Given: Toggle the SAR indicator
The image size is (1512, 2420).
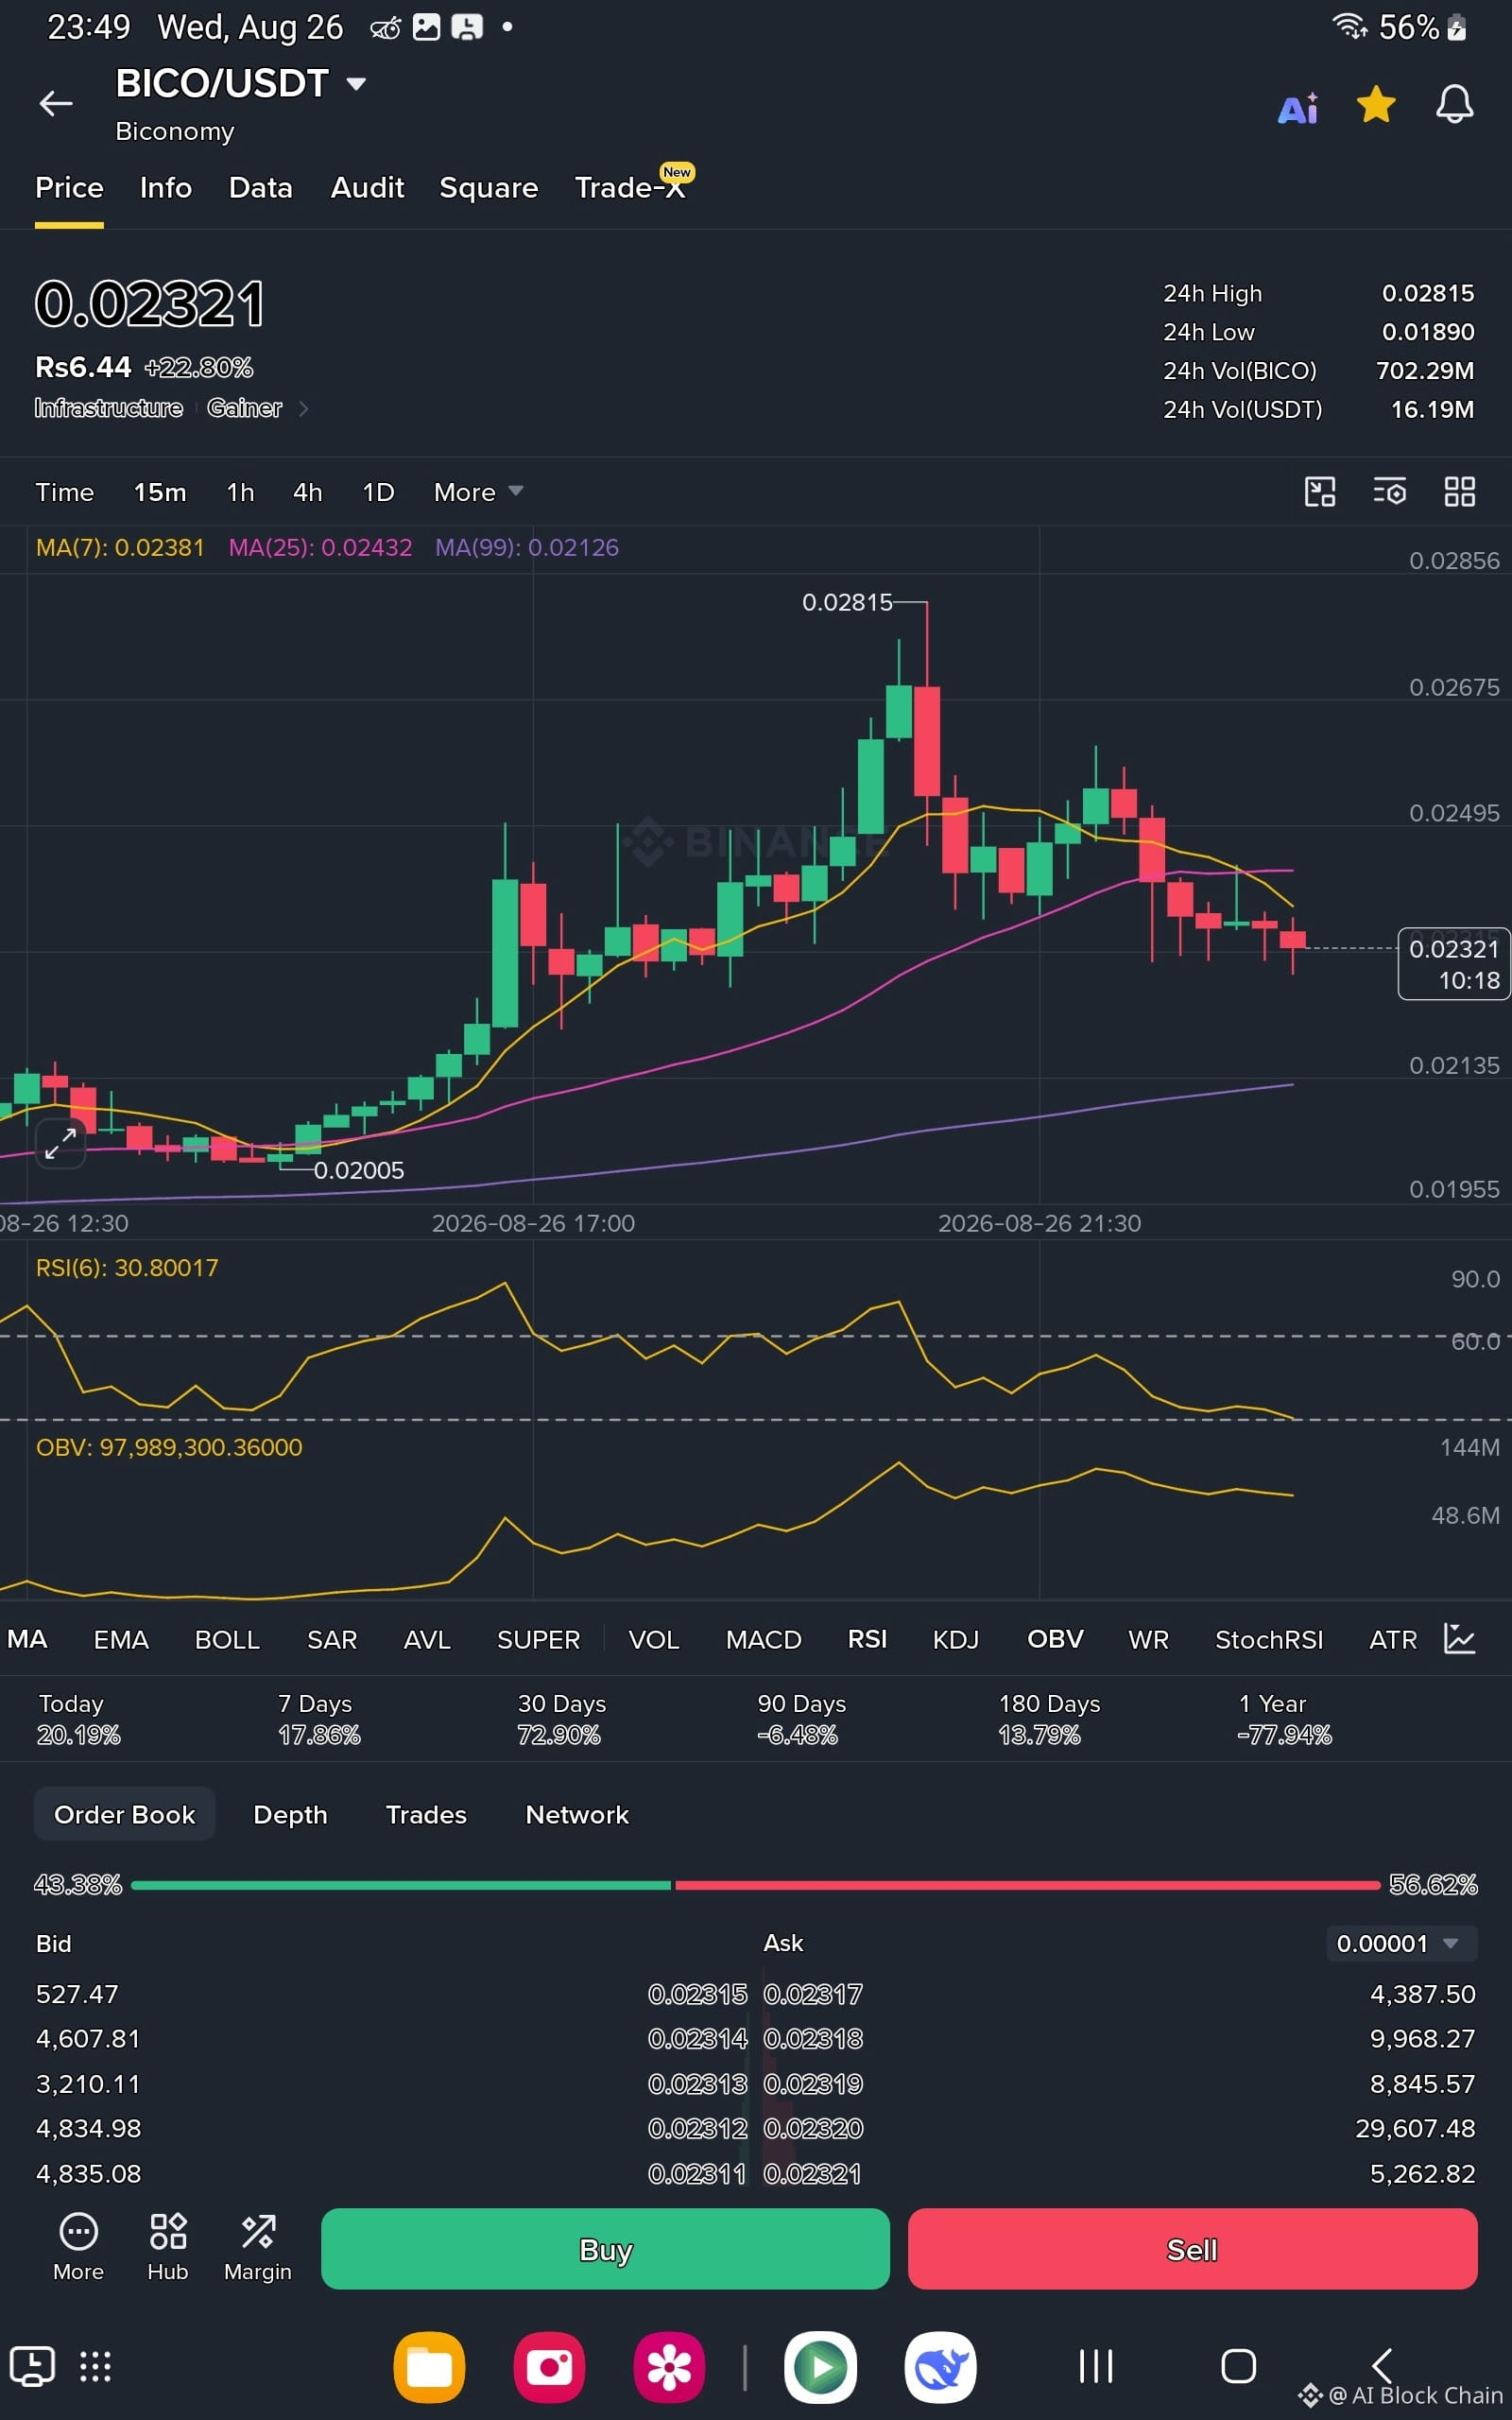Looking at the screenshot, I should click(332, 1639).
